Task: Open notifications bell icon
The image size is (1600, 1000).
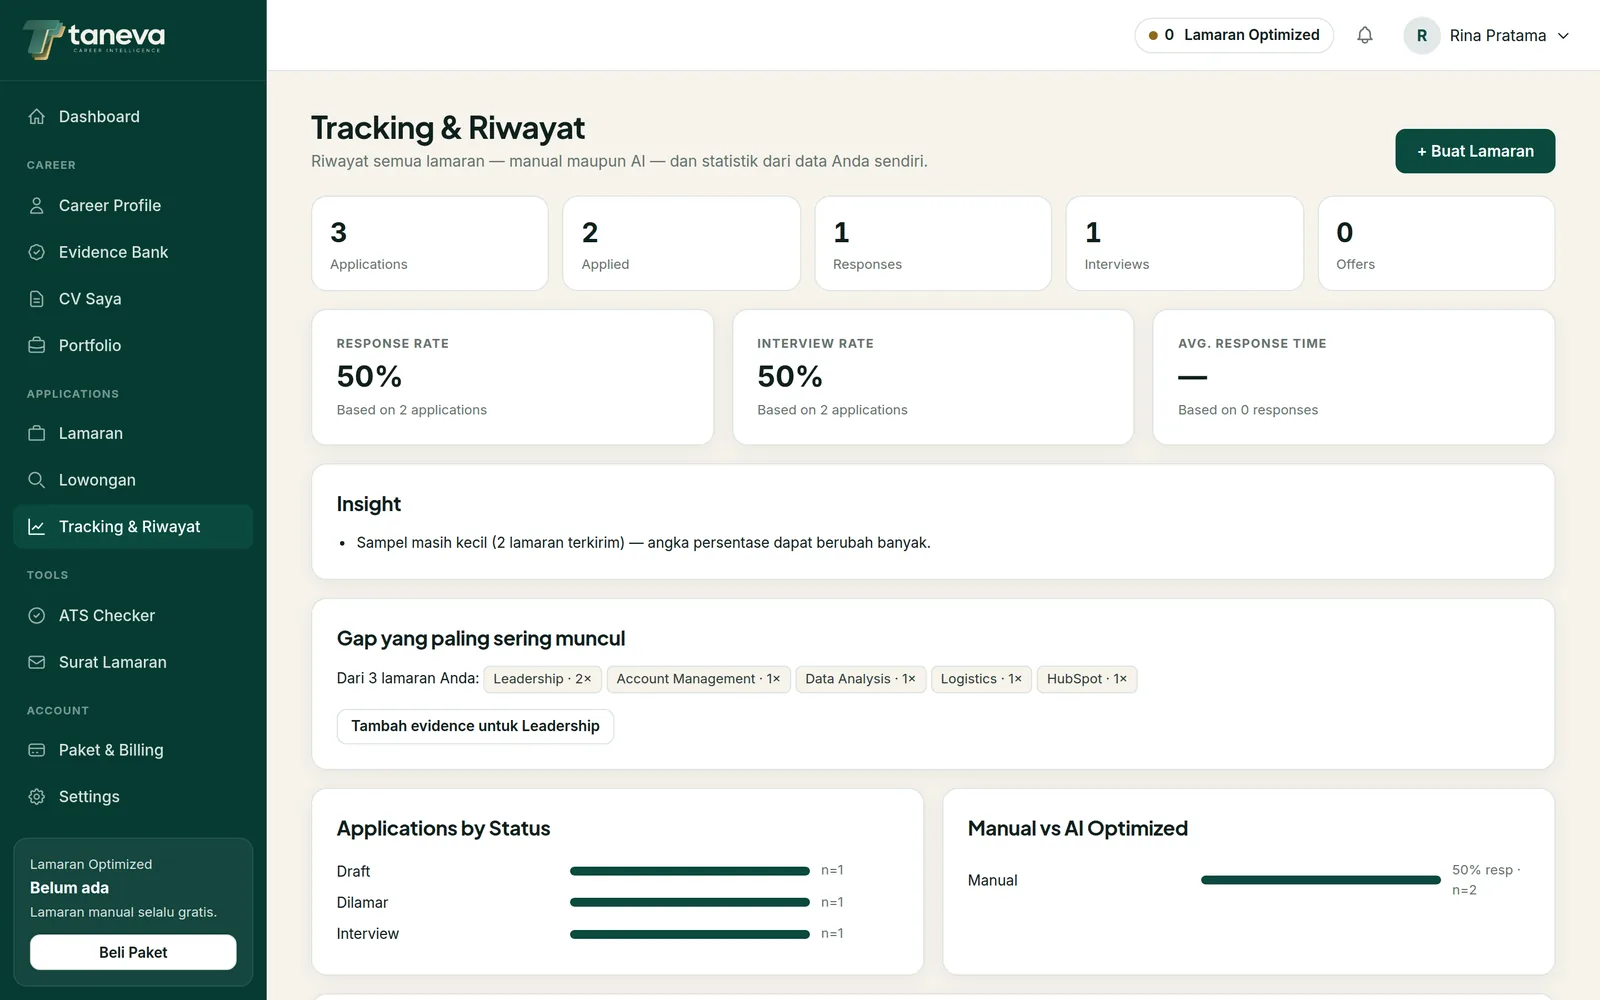Action: (x=1365, y=35)
